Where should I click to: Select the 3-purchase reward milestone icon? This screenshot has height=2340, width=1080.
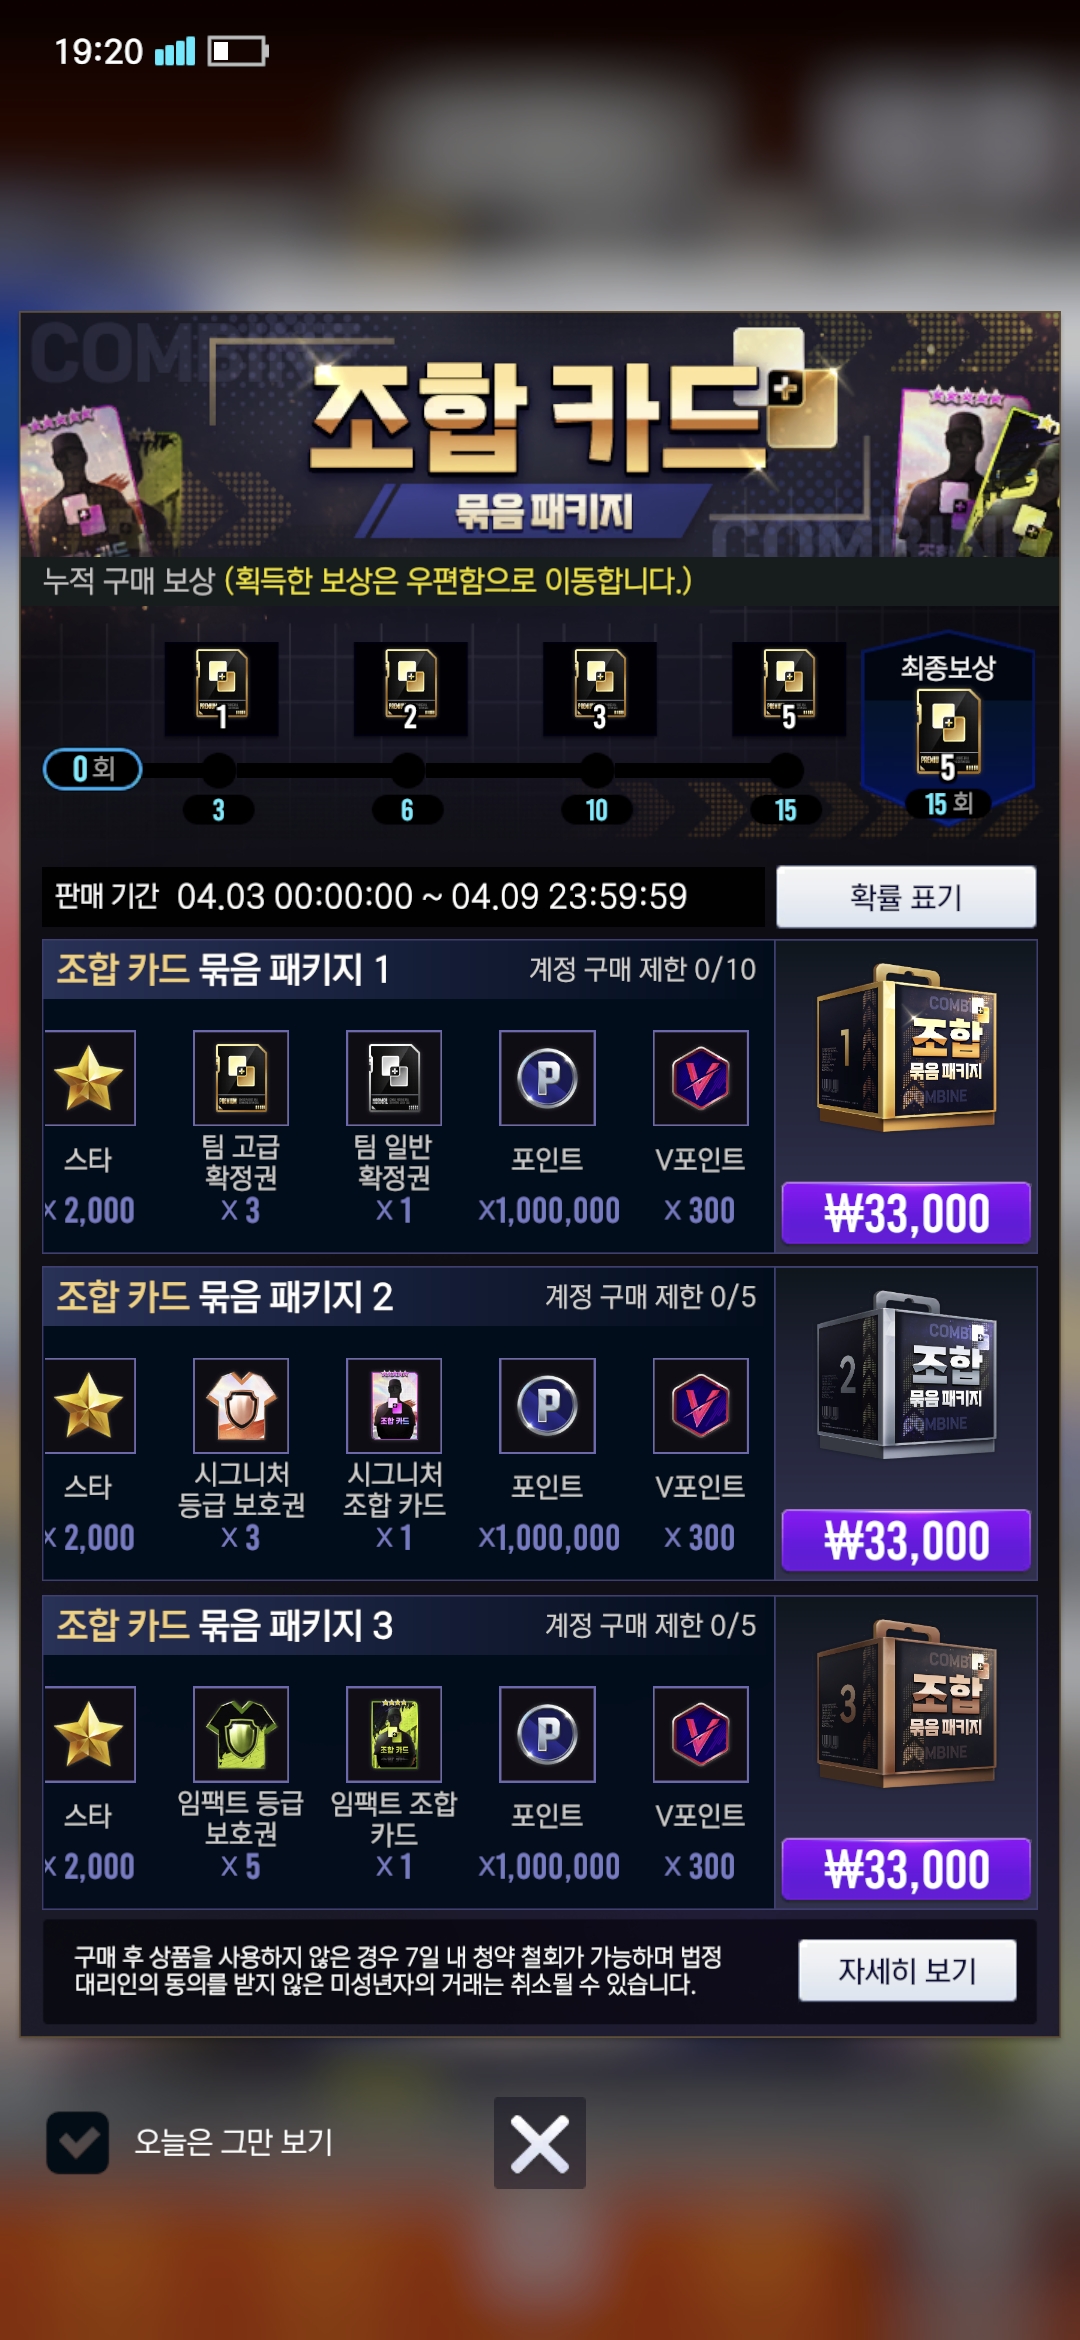coord(222,689)
